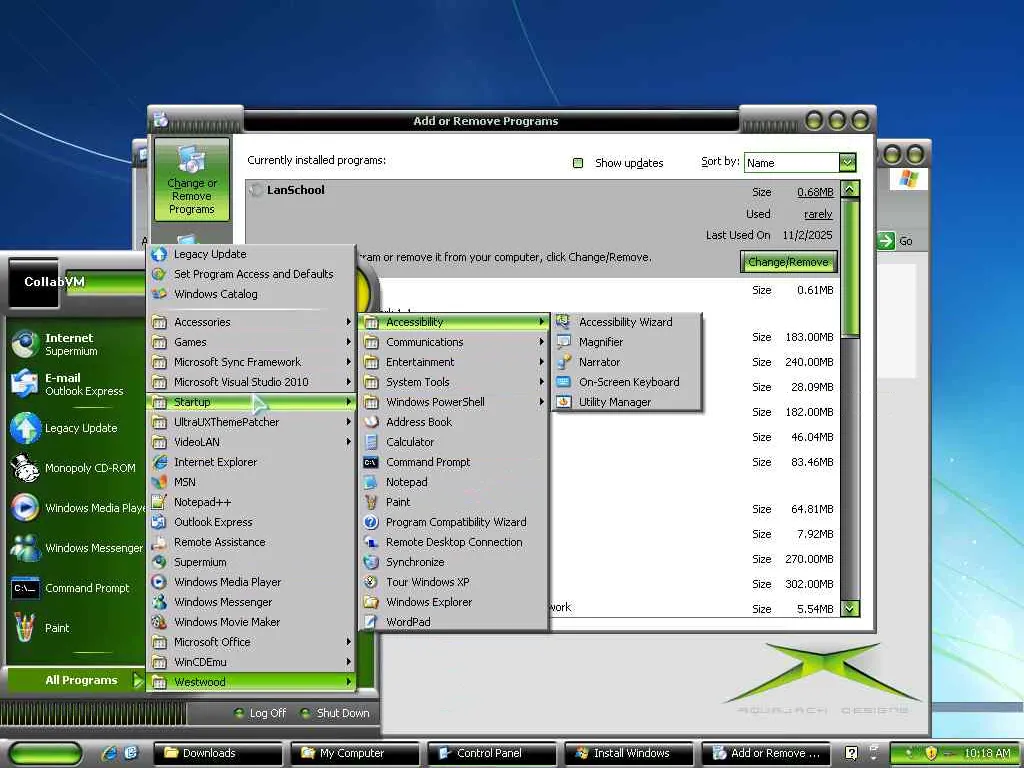
Task: Expand the Windows PowerShell folder
Action: 454,402
